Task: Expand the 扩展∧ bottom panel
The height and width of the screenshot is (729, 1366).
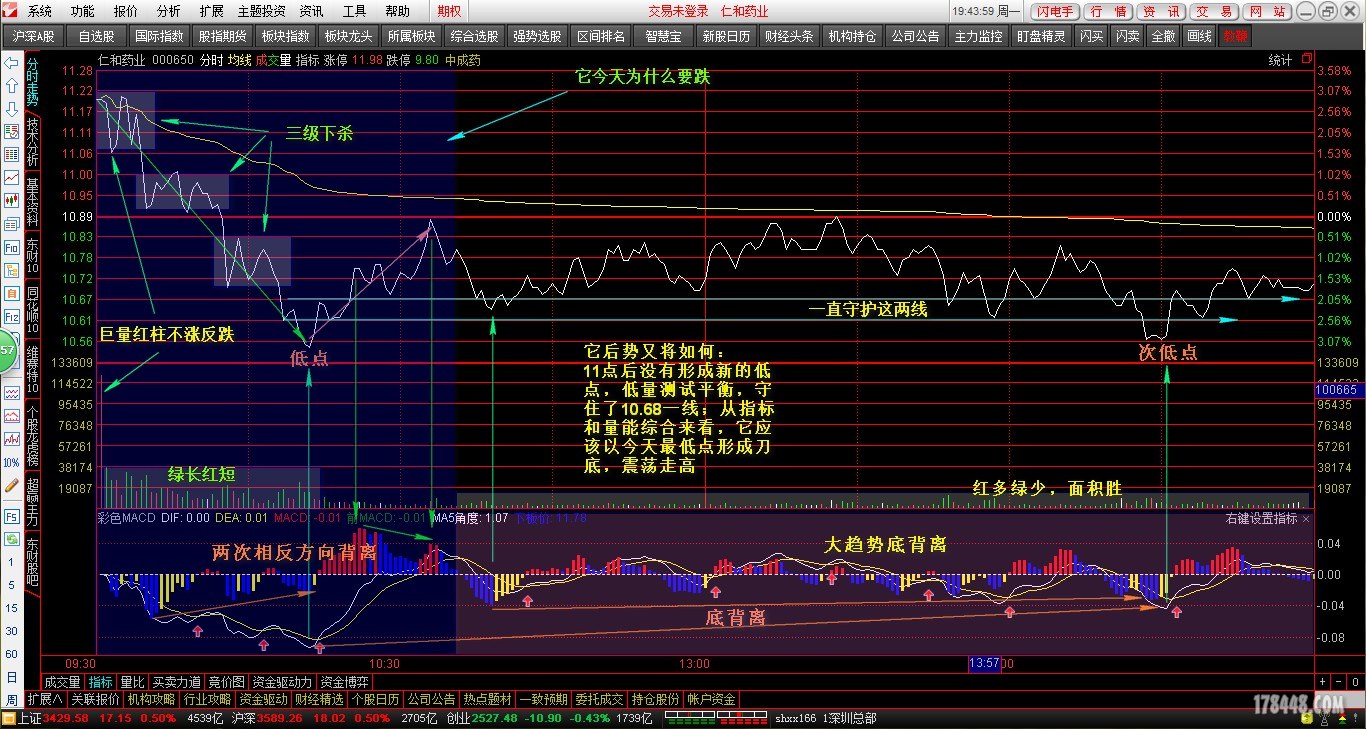Action: 44,699
